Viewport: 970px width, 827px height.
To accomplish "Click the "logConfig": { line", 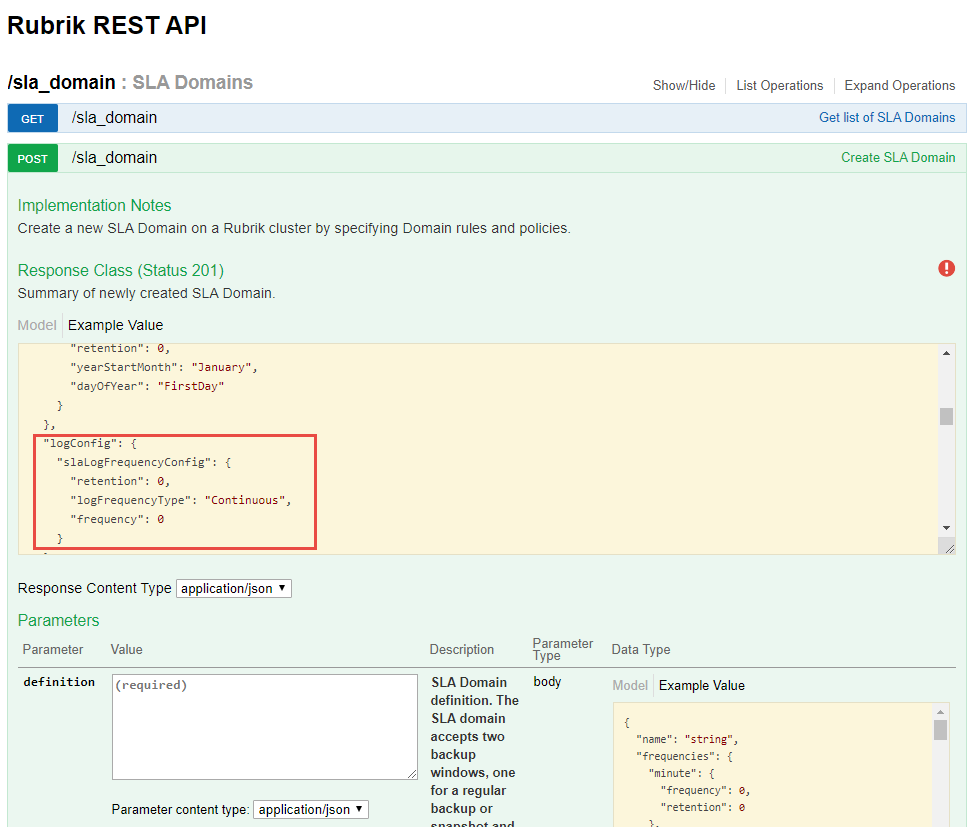I will coord(90,443).
